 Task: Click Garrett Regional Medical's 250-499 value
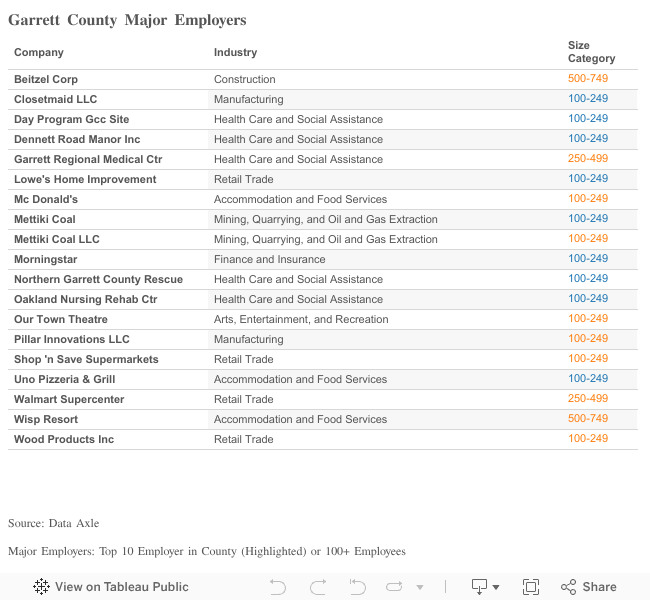[588, 158]
